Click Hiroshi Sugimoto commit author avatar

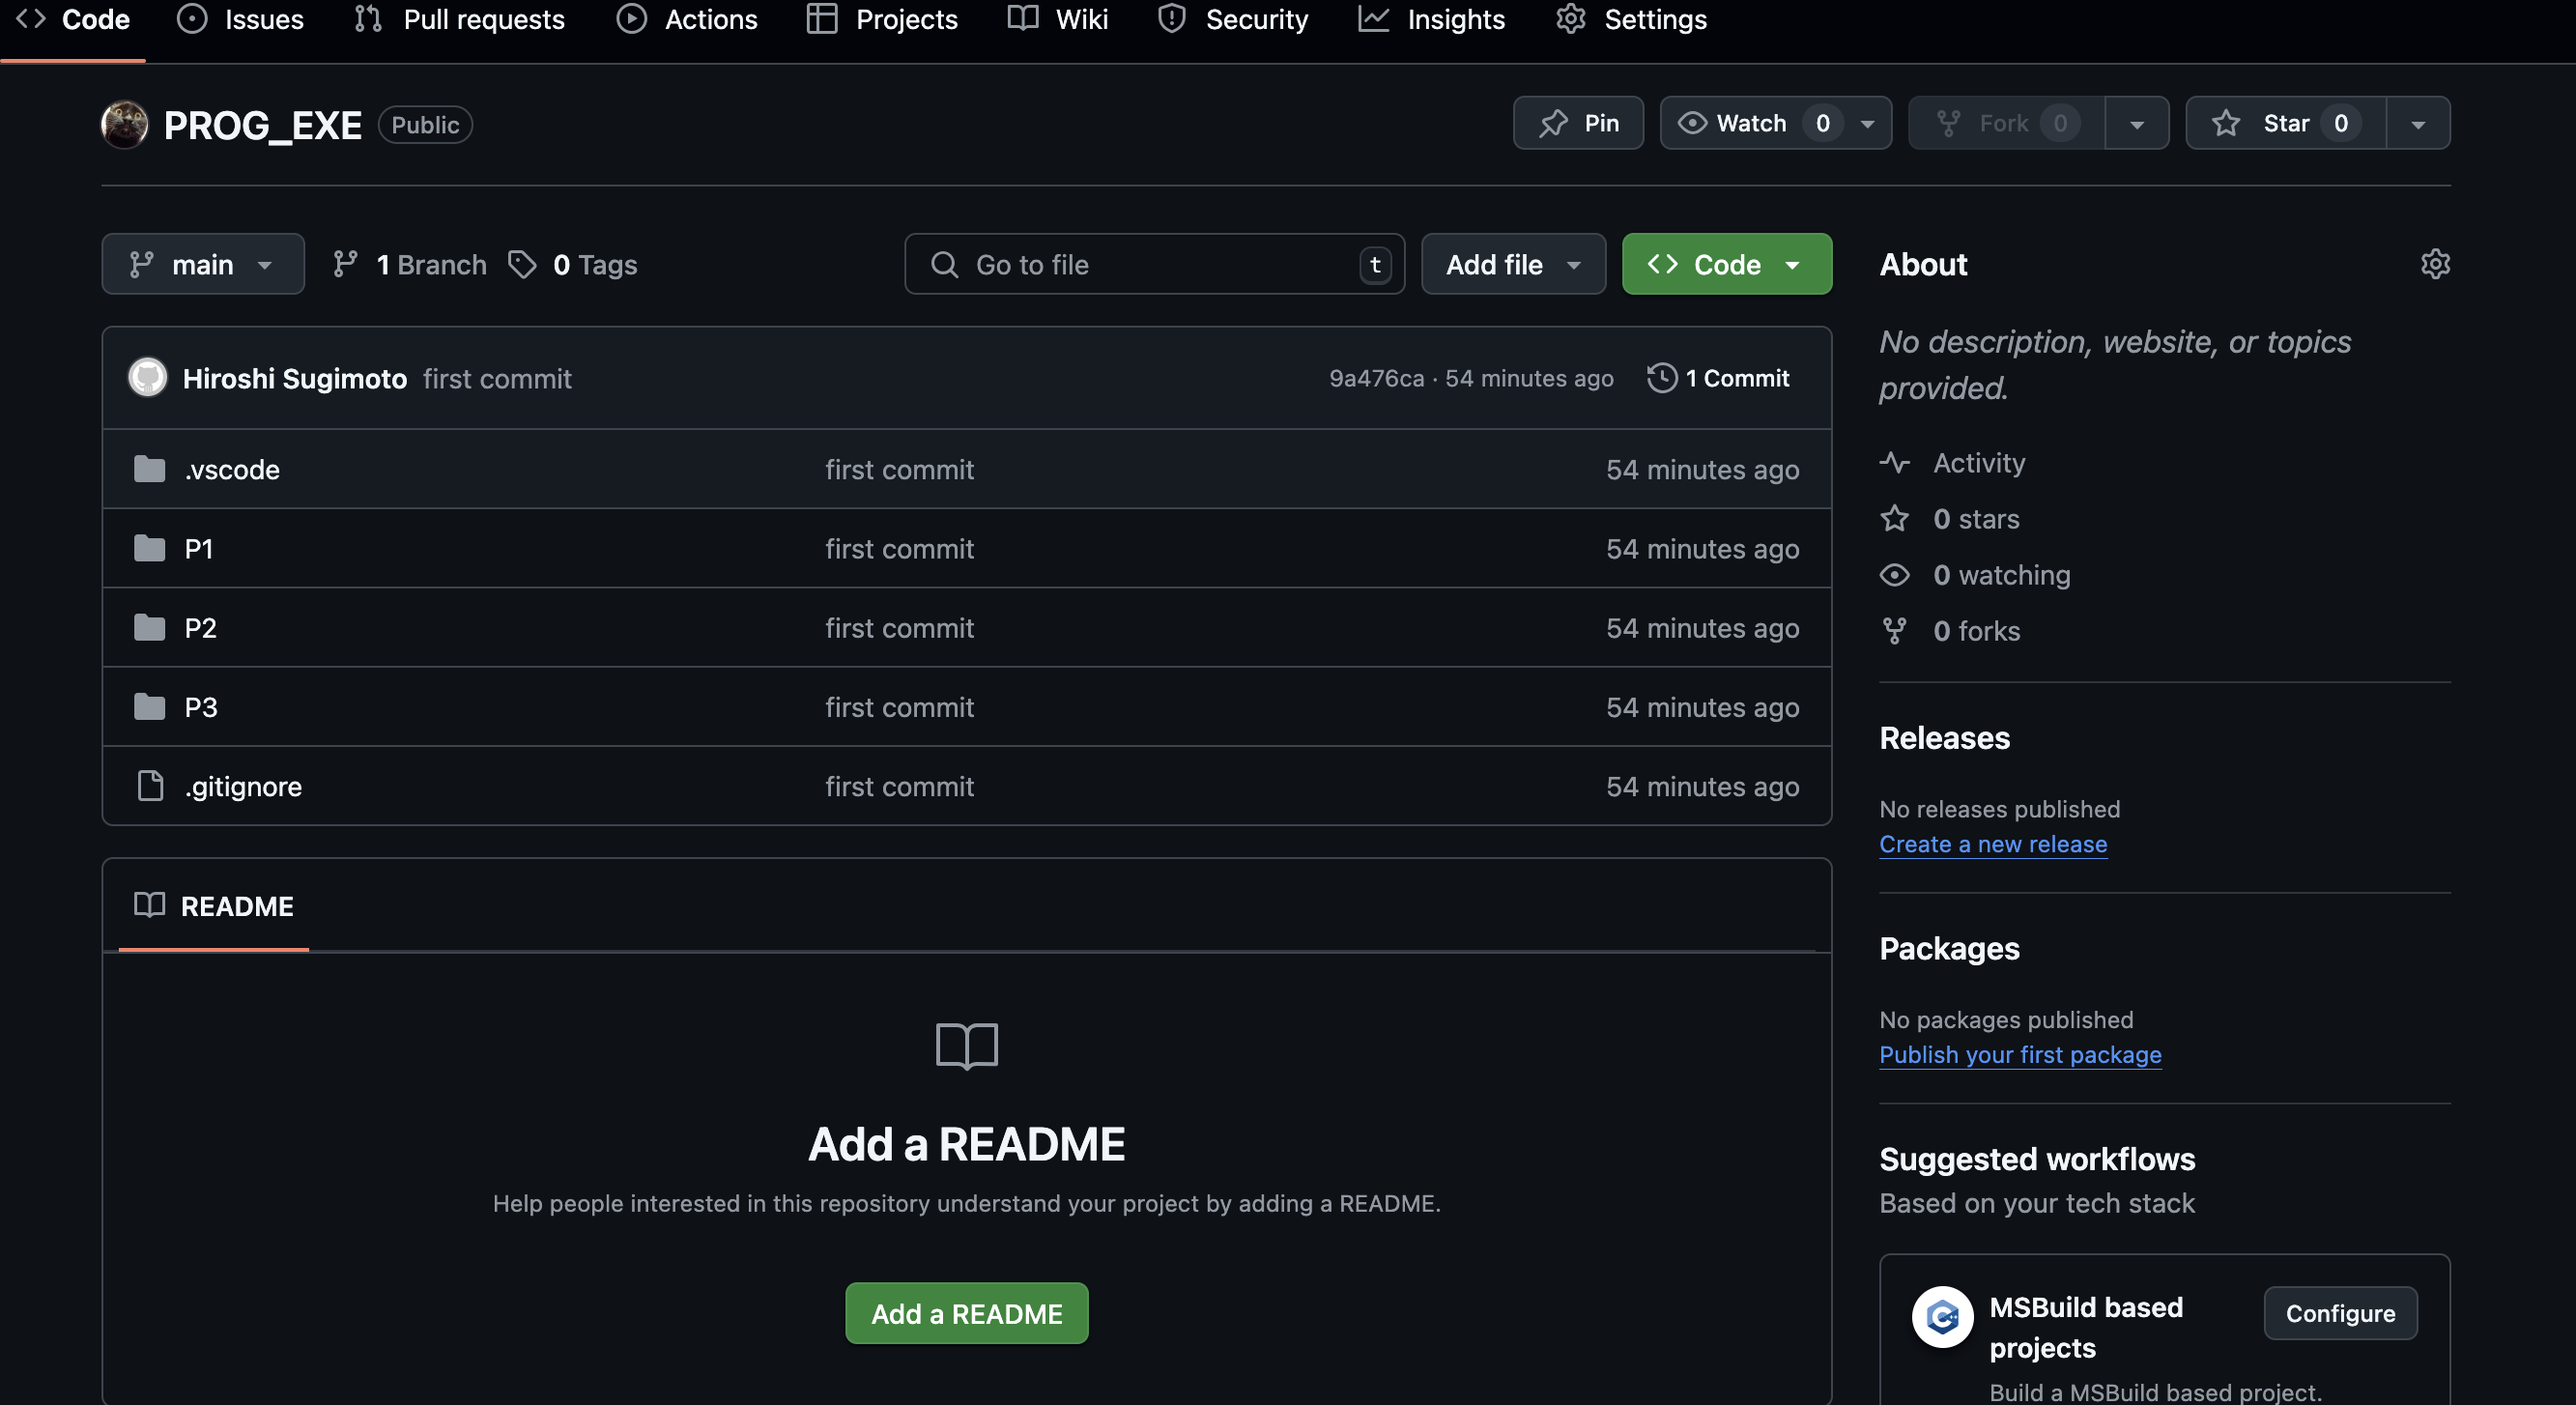[148, 378]
